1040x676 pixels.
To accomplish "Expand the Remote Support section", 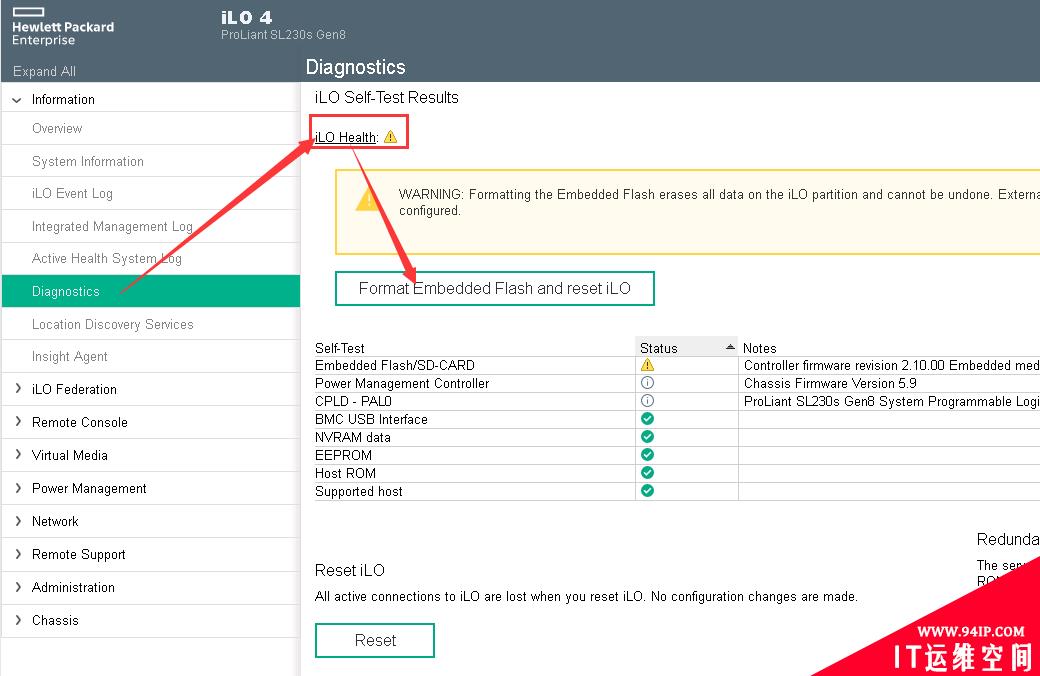I will 18,554.
